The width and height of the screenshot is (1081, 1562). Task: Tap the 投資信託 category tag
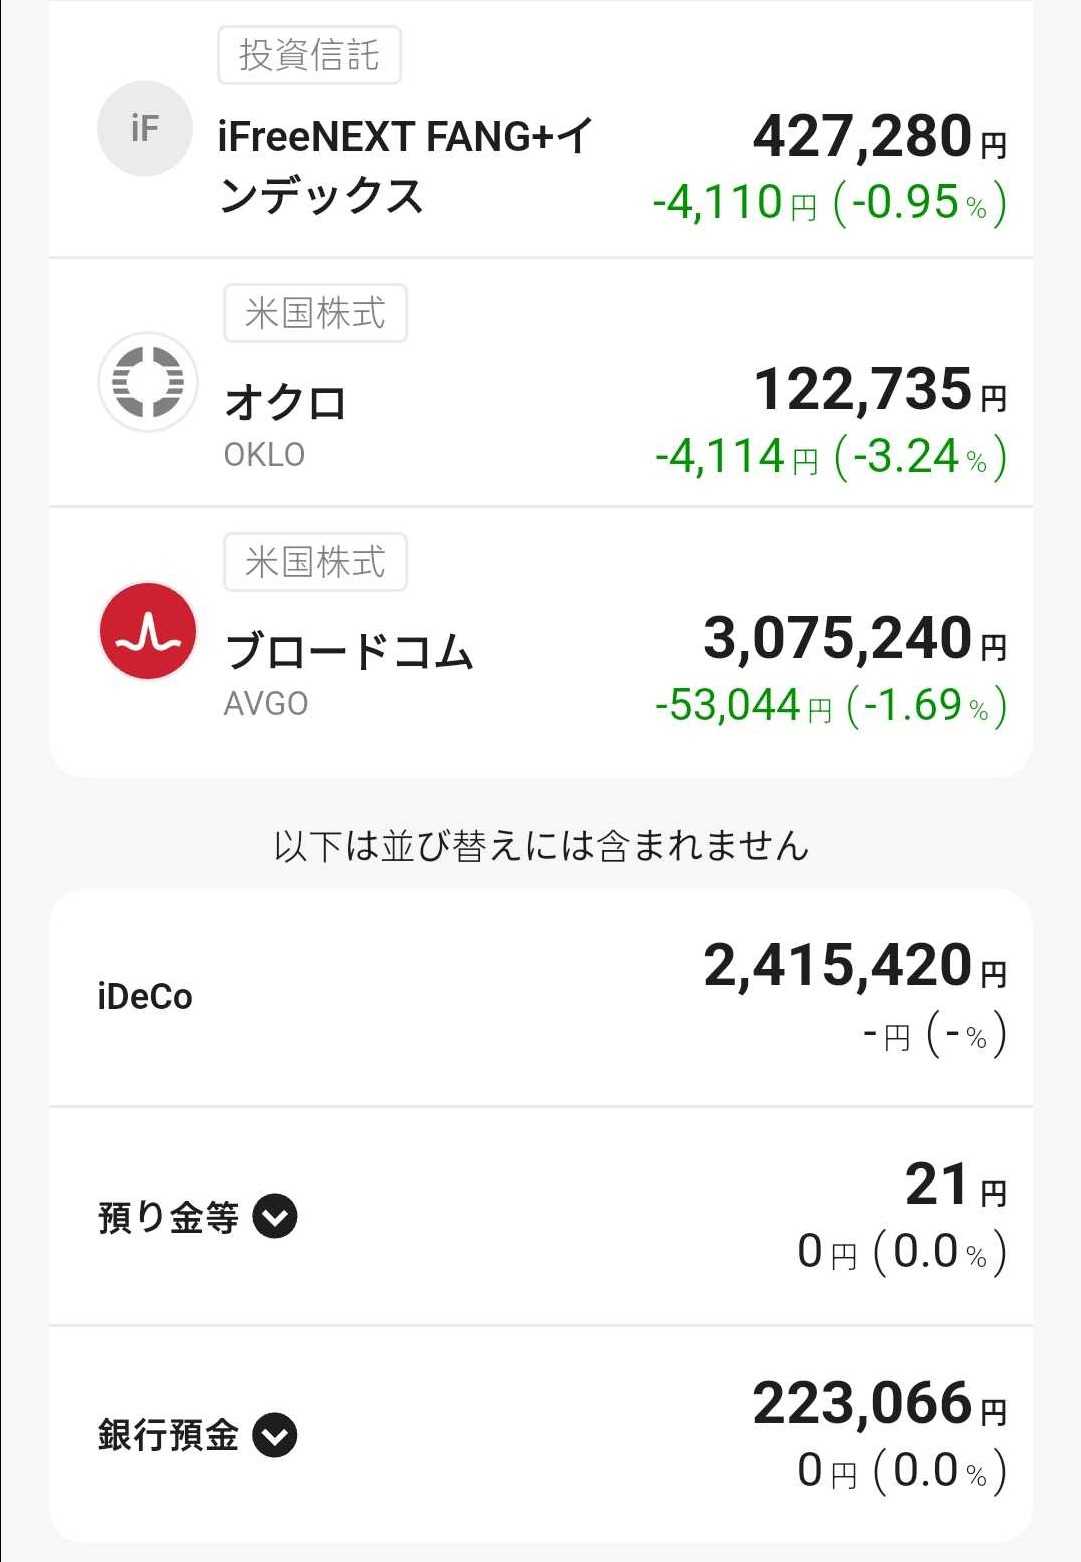(309, 55)
